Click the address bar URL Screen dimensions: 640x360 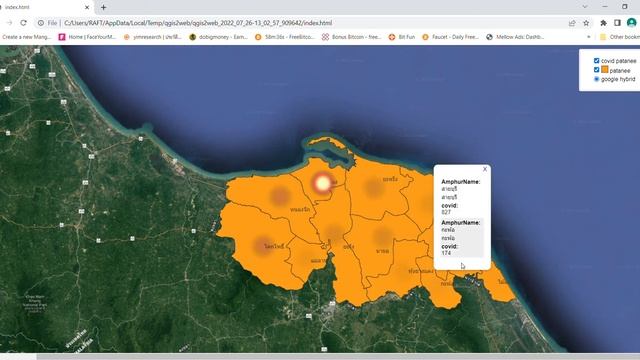coord(198,23)
